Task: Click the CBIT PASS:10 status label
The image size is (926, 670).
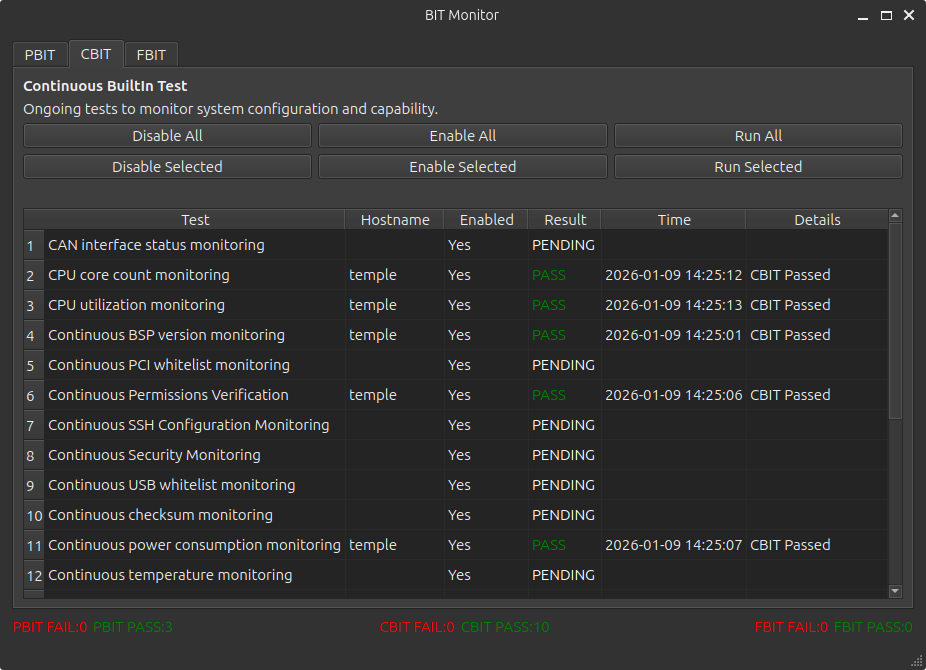Action: (x=505, y=626)
